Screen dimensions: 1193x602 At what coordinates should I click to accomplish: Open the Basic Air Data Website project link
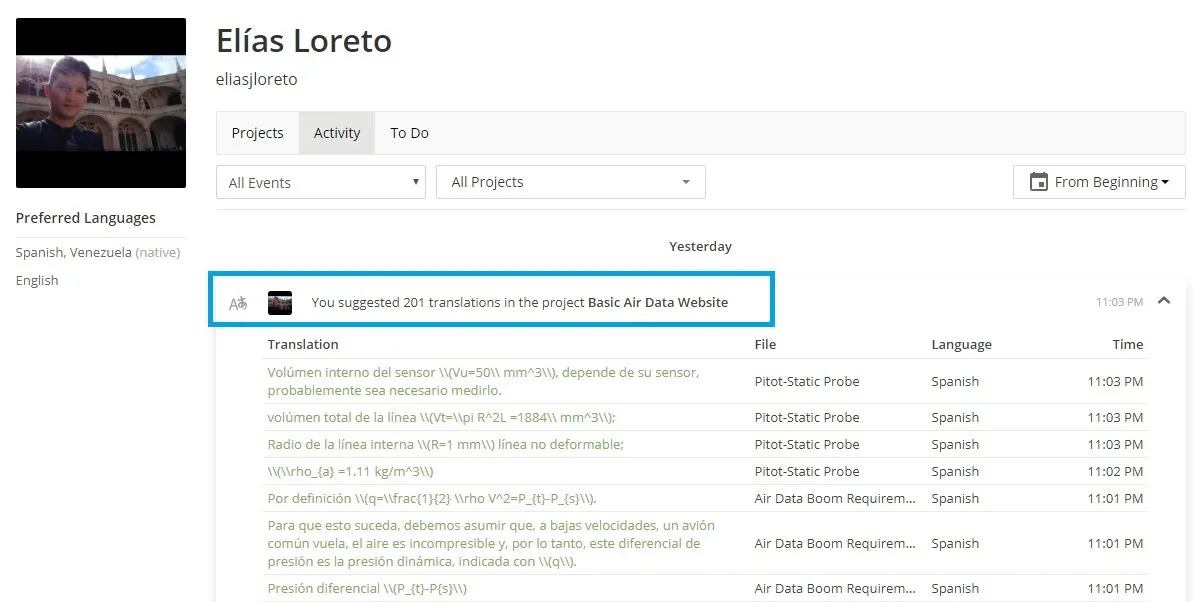tap(658, 302)
